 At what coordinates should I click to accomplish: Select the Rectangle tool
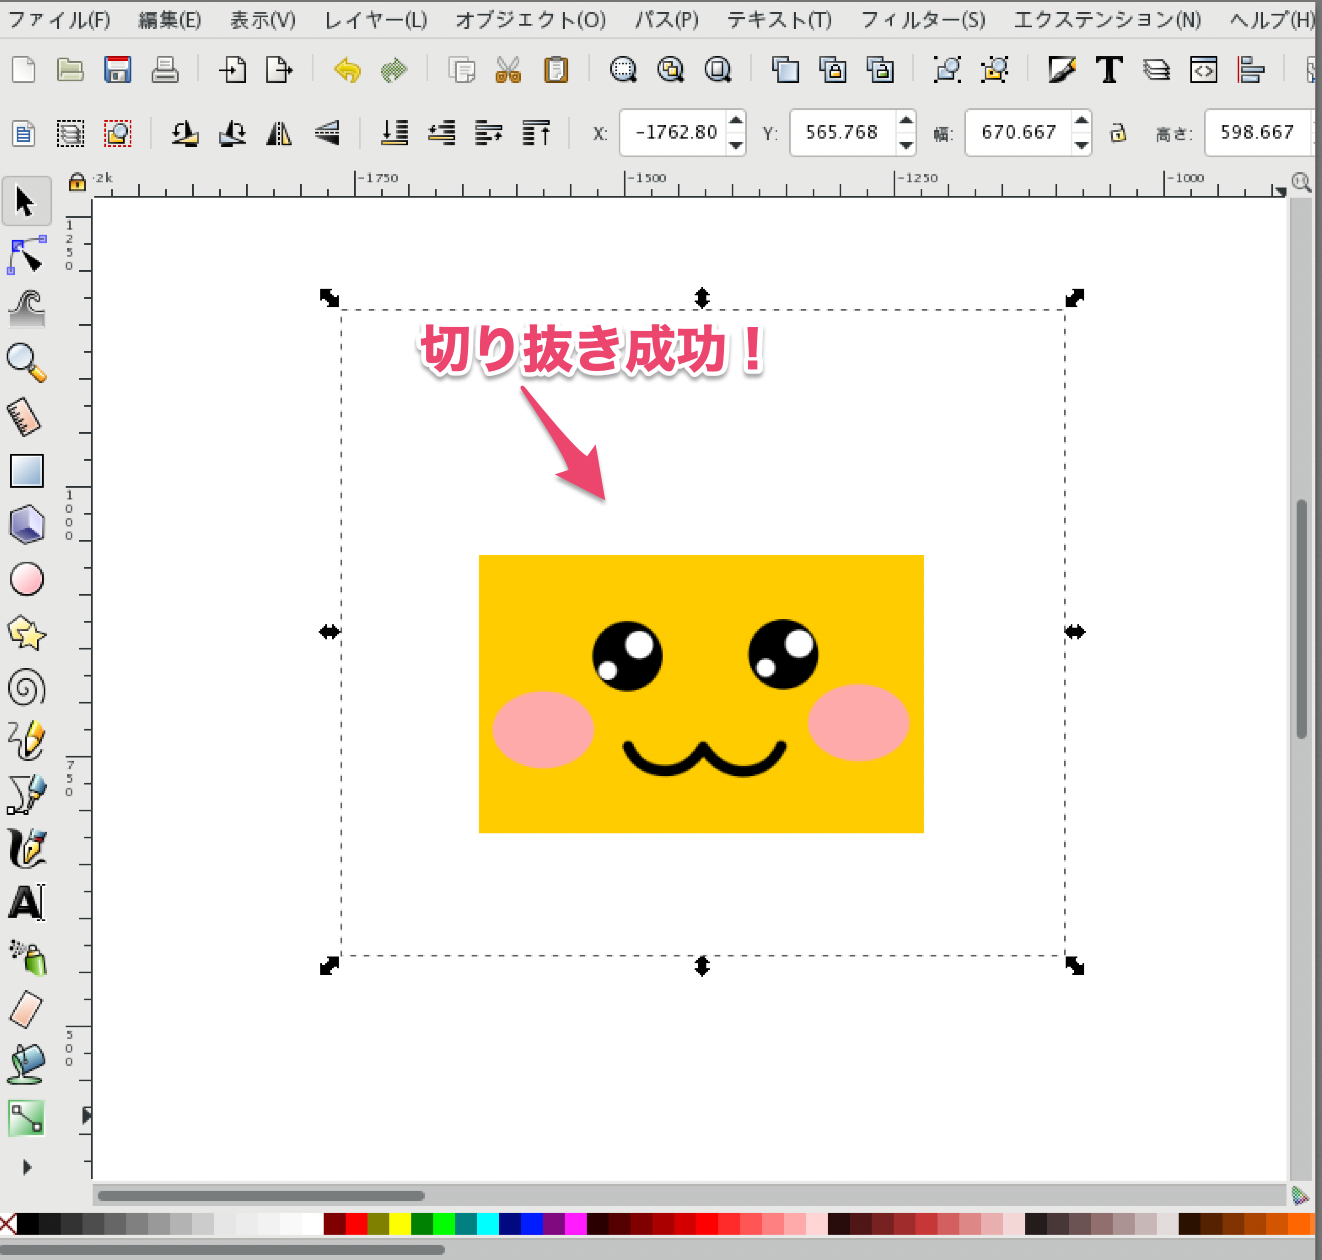click(x=26, y=470)
